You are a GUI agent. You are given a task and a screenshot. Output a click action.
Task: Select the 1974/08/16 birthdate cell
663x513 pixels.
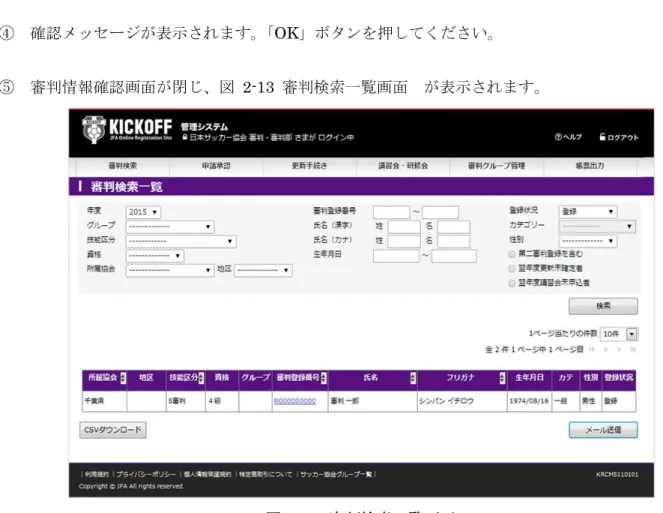[x=529, y=401]
